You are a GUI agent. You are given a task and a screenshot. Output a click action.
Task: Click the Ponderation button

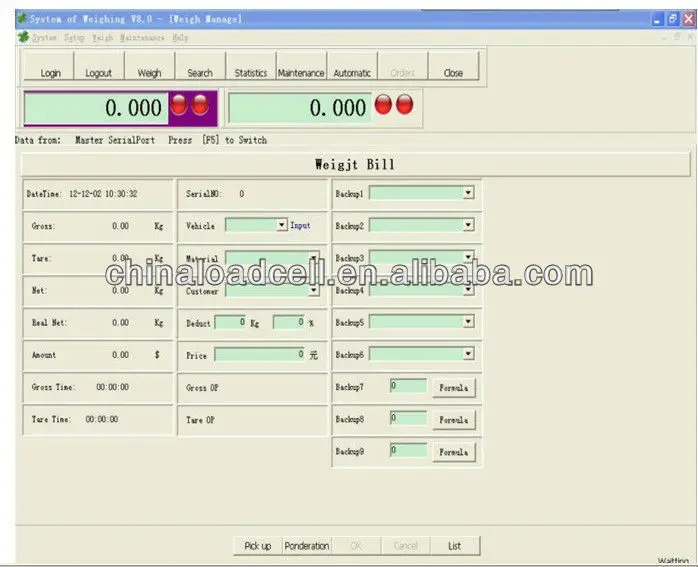pyautogui.click(x=306, y=545)
